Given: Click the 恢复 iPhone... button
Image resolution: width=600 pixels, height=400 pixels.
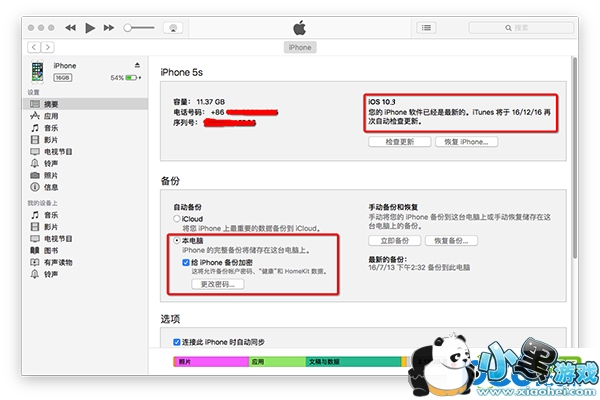Looking at the screenshot, I should point(466,142).
